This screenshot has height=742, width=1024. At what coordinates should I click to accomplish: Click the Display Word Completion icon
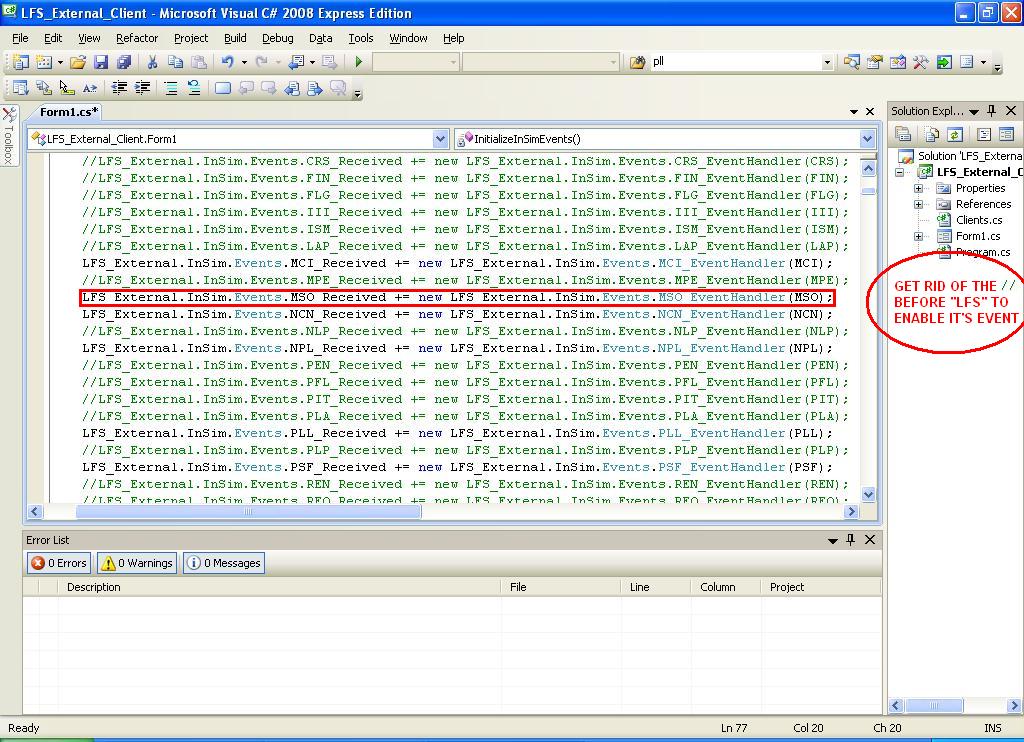pyautogui.click(x=89, y=88)
